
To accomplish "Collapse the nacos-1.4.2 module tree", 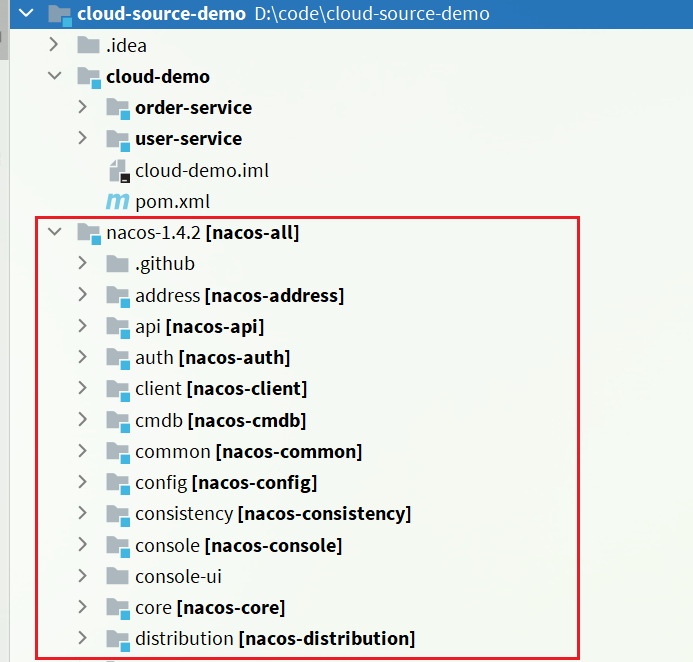I will [x=55, y=233].
